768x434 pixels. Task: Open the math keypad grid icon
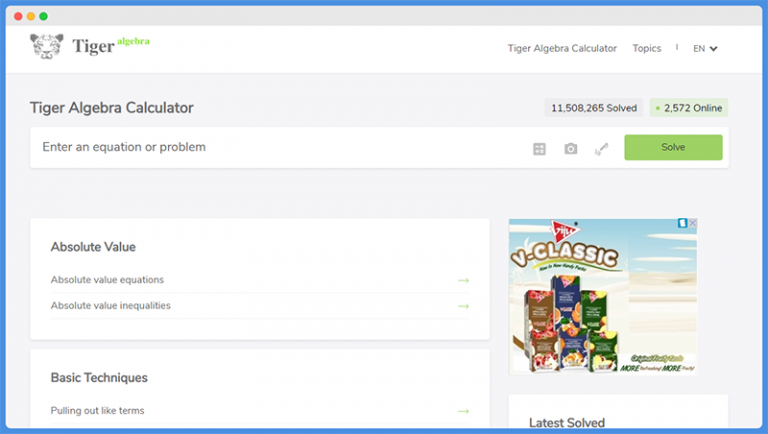tap(539, 149)
